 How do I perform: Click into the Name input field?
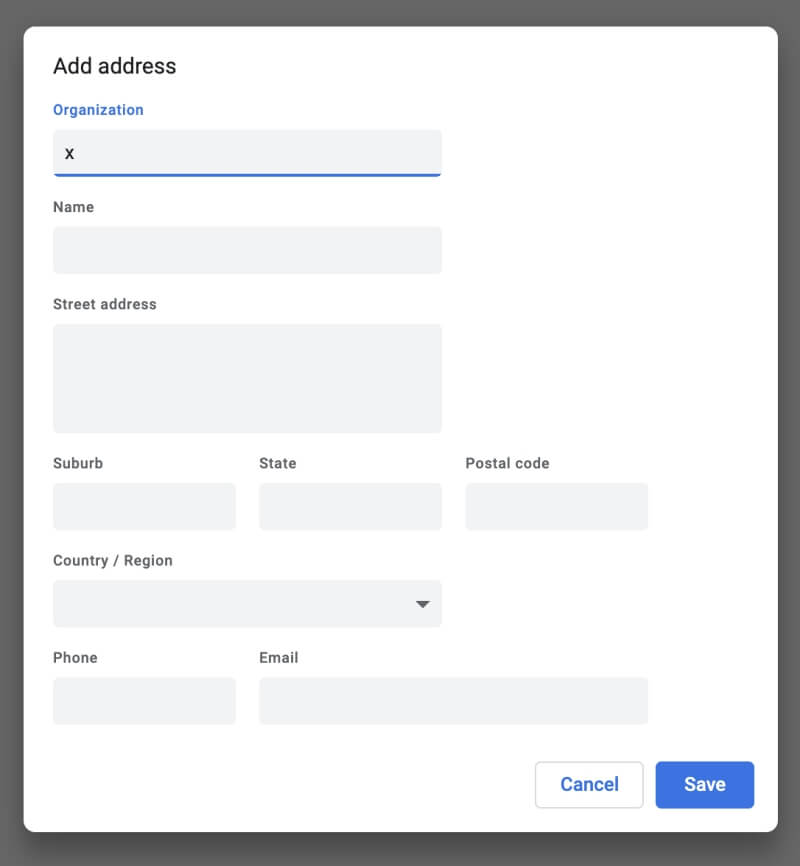point(247,250)
